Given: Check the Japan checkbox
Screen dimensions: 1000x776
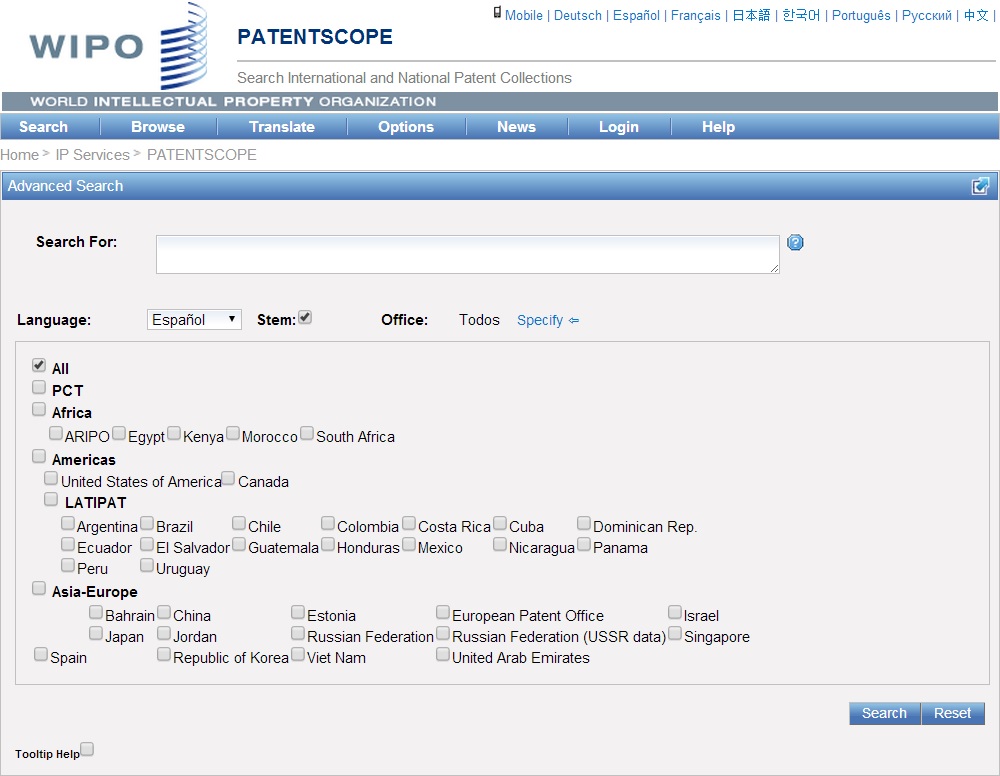Looking at the screenshot, I should click(96, 633).
